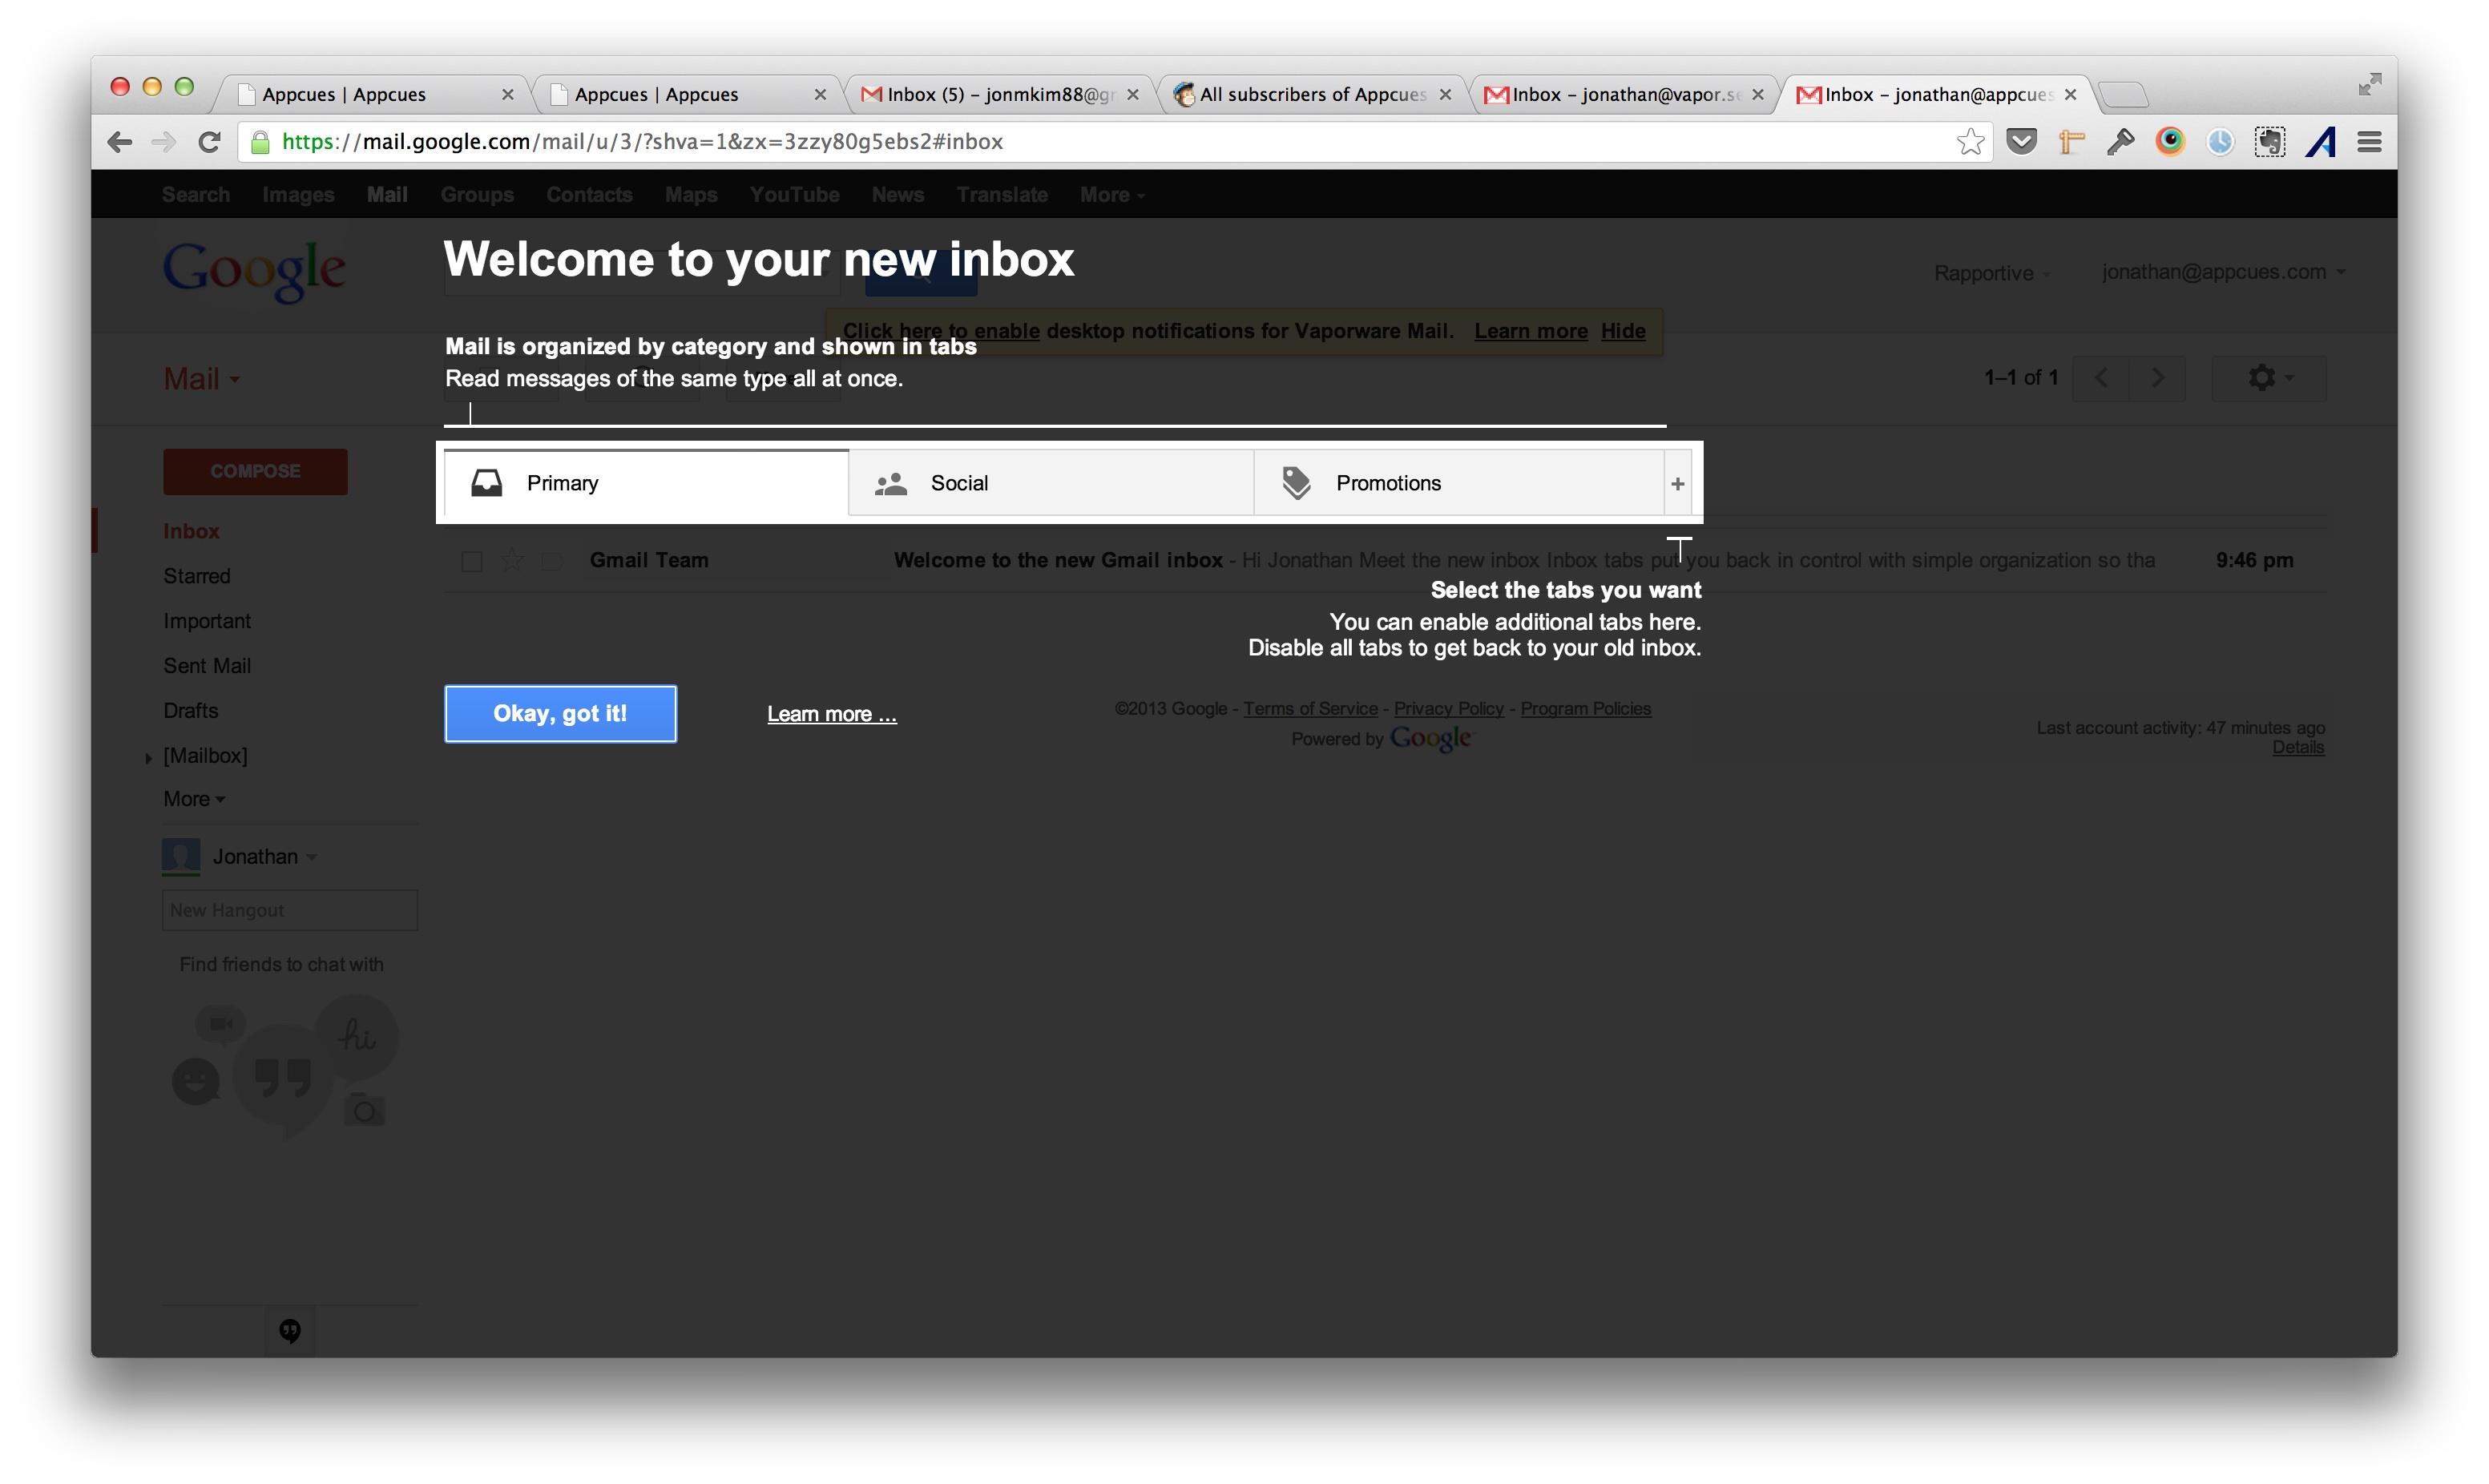Click the Promotions tag icon
This screenshot has width=2489, height=1484.
click(1296, 483)
